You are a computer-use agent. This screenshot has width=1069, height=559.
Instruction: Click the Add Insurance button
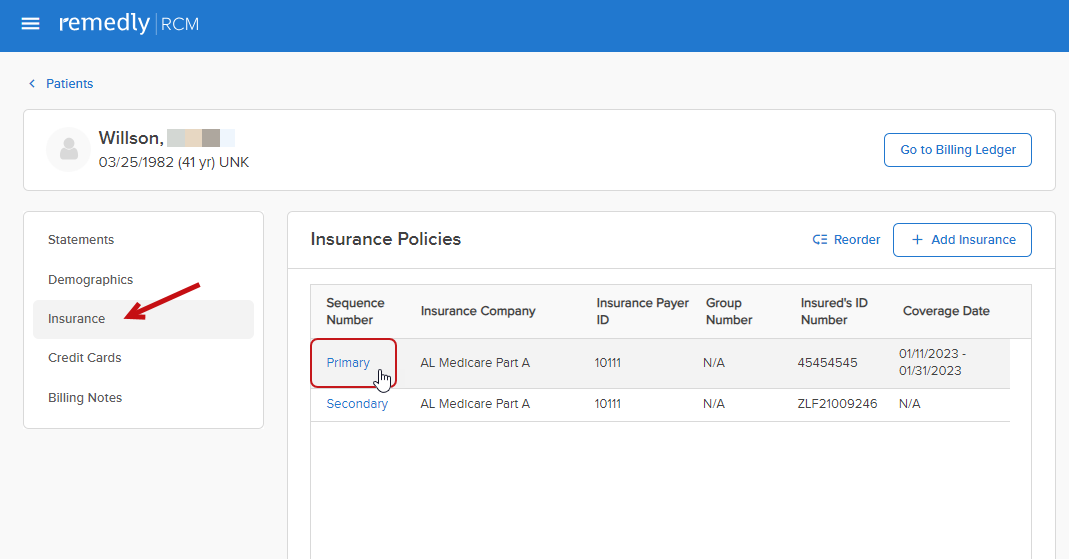click(x=962, y=240)
